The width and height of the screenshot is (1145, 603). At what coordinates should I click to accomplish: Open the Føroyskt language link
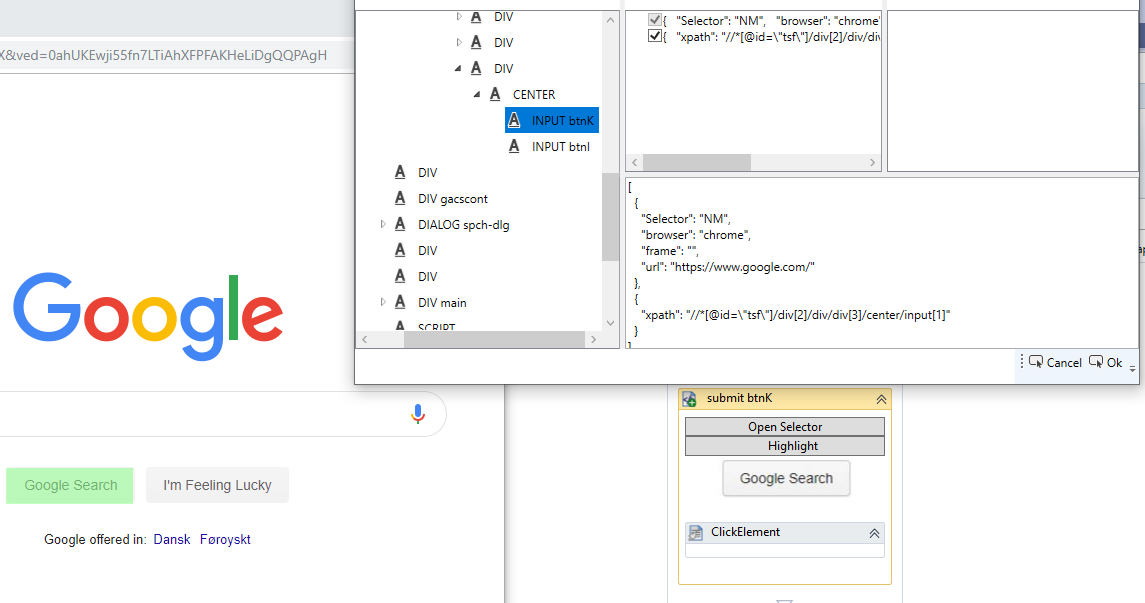[x=225, y=539]
